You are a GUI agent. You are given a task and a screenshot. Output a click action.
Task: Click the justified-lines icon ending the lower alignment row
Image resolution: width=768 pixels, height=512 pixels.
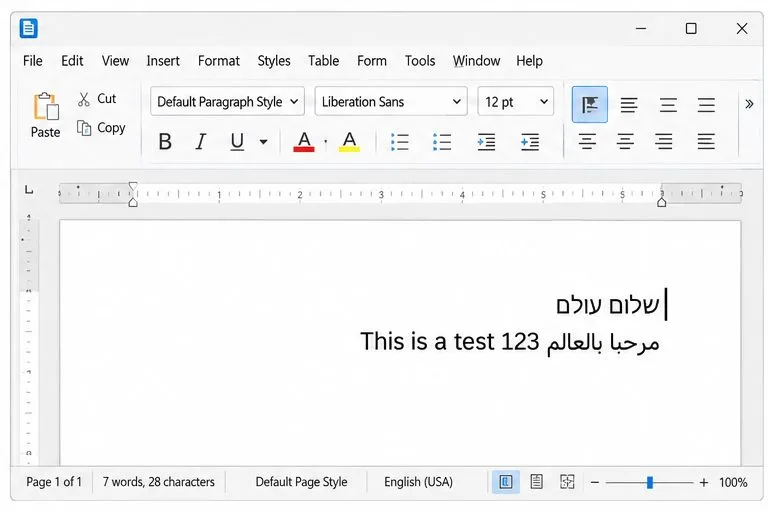706,142
